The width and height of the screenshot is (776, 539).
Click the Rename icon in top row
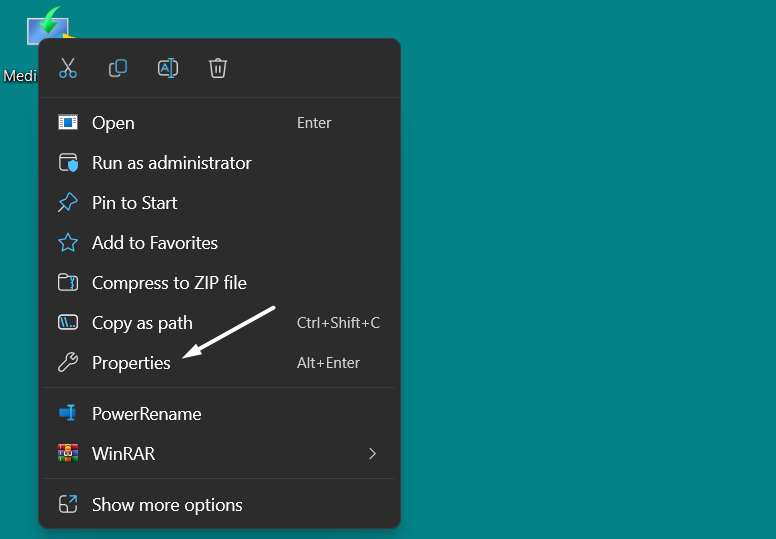click(x=168, y=68)
